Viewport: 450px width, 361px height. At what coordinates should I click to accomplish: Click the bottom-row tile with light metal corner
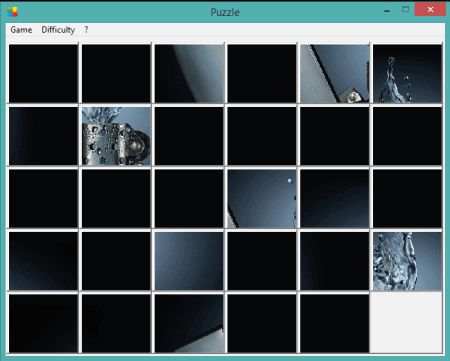pyautogui.click(x=189, y=323)
